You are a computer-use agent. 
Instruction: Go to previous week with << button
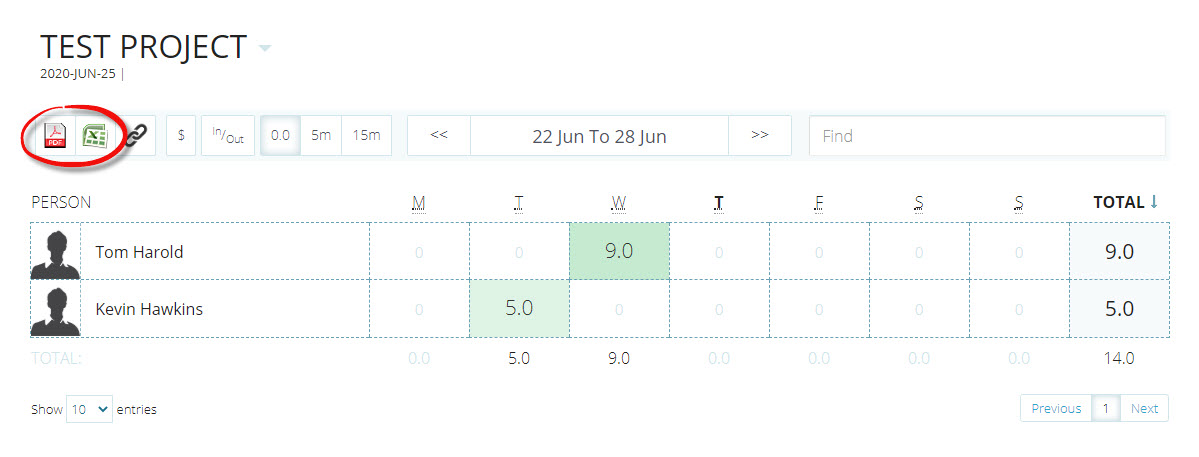(438, 136)
